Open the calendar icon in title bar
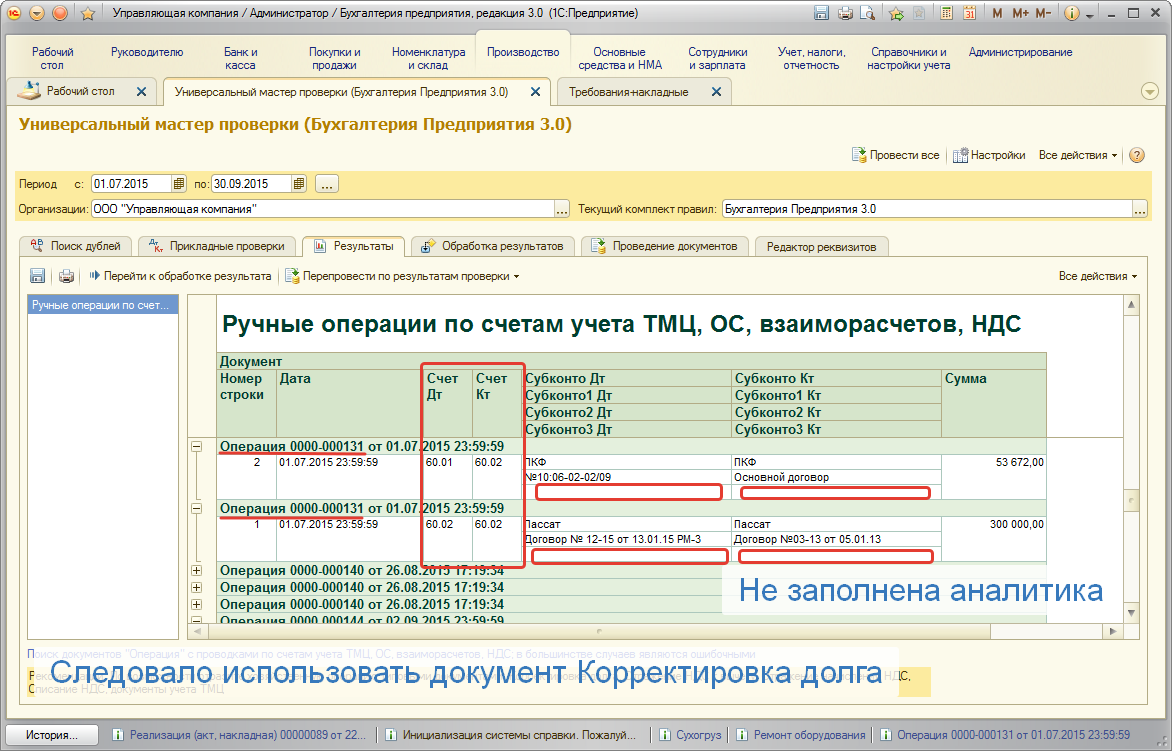This screenshot has height=751, width=1172. 969,13
